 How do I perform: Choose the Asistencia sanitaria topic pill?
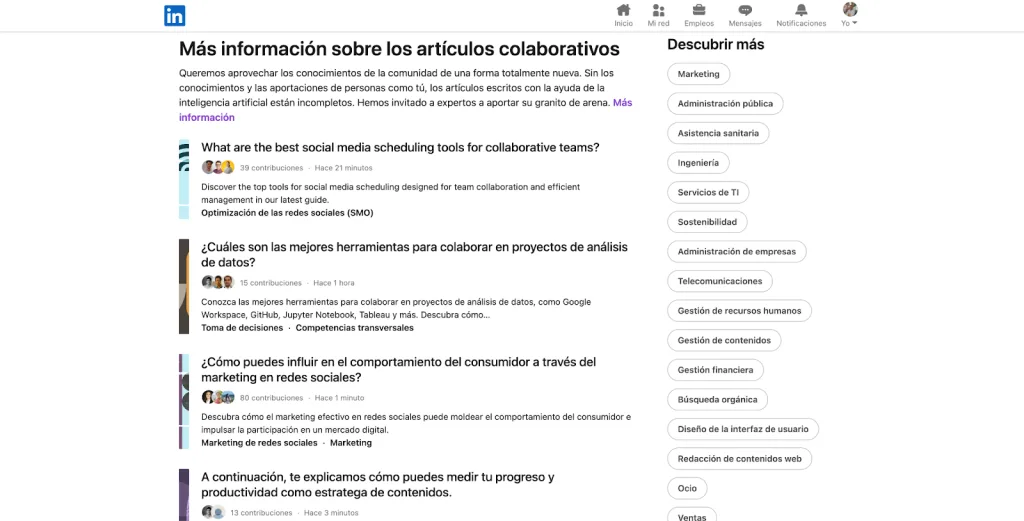pos(718,133)
